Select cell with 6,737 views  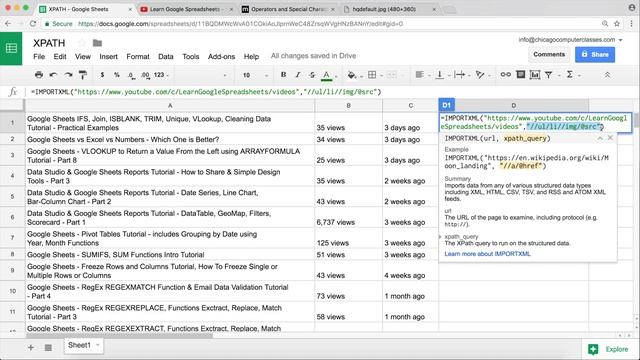pos(348,217)
